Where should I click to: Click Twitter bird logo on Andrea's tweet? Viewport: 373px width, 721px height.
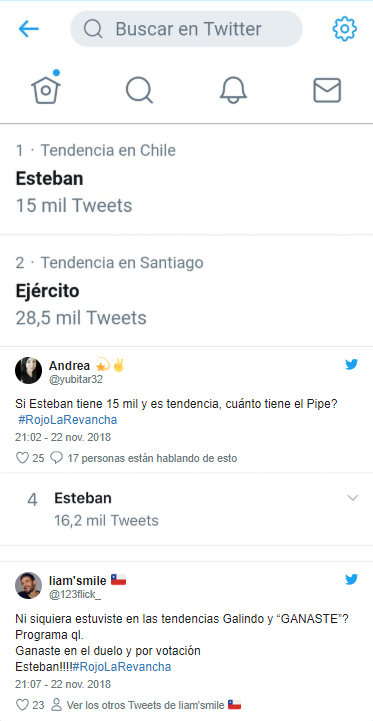[x=352, y=365]
